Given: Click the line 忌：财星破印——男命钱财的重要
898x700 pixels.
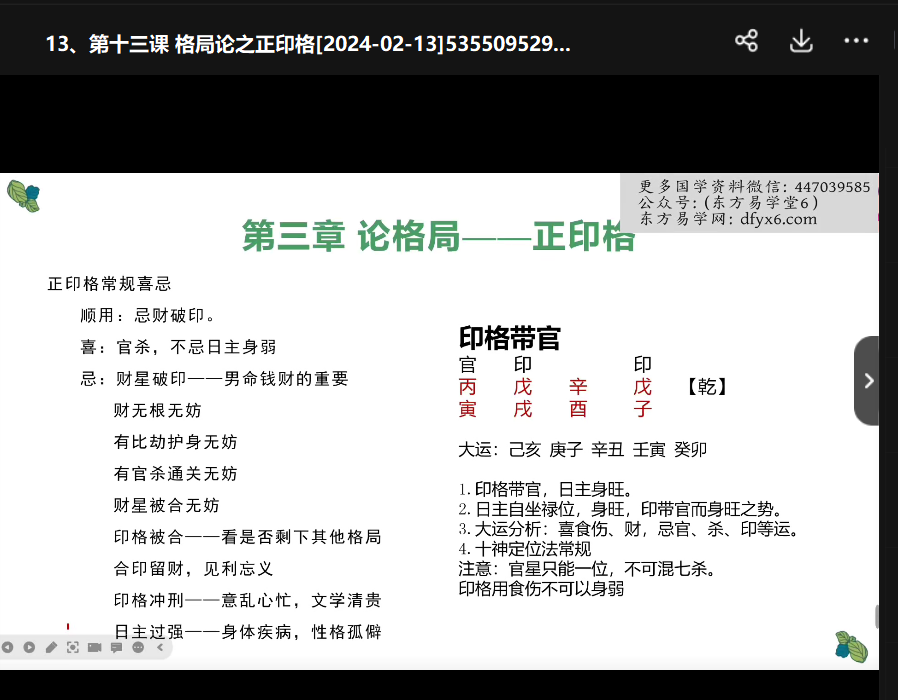Looking at the screenshot, I should pos(214,379).
